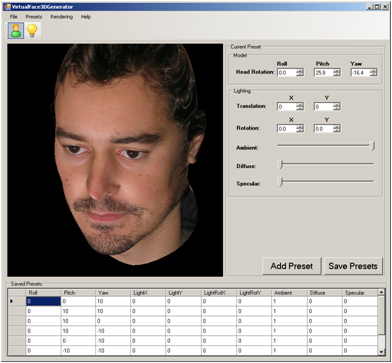The width and height of the screenshot is (392, 363).
Task: Click the LightRotX column header
Action: pos(218,293)
